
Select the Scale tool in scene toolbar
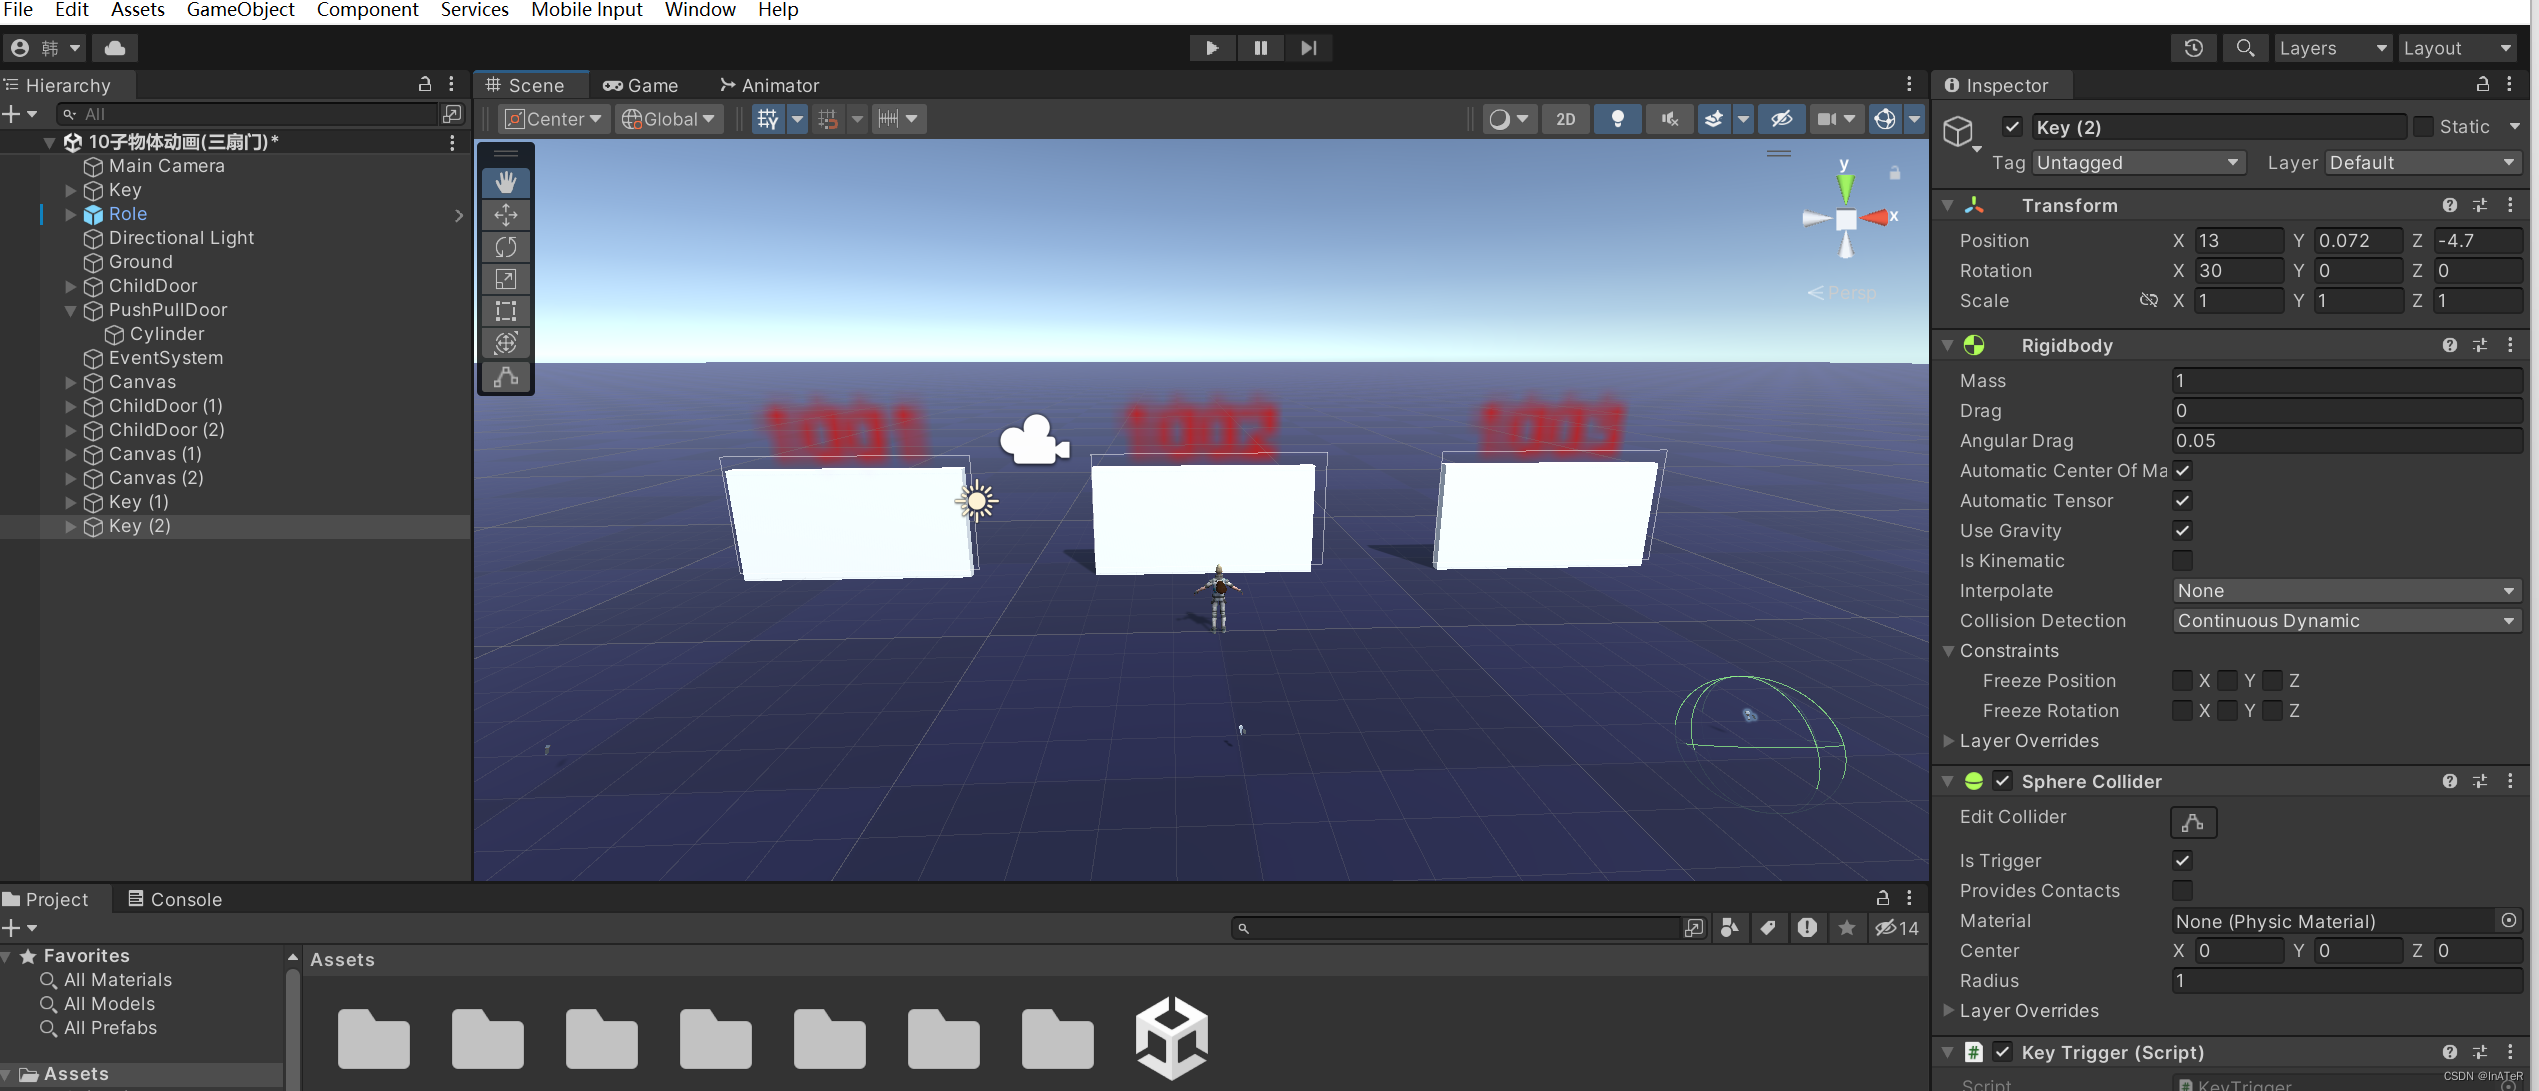click(x=506, y=279)
